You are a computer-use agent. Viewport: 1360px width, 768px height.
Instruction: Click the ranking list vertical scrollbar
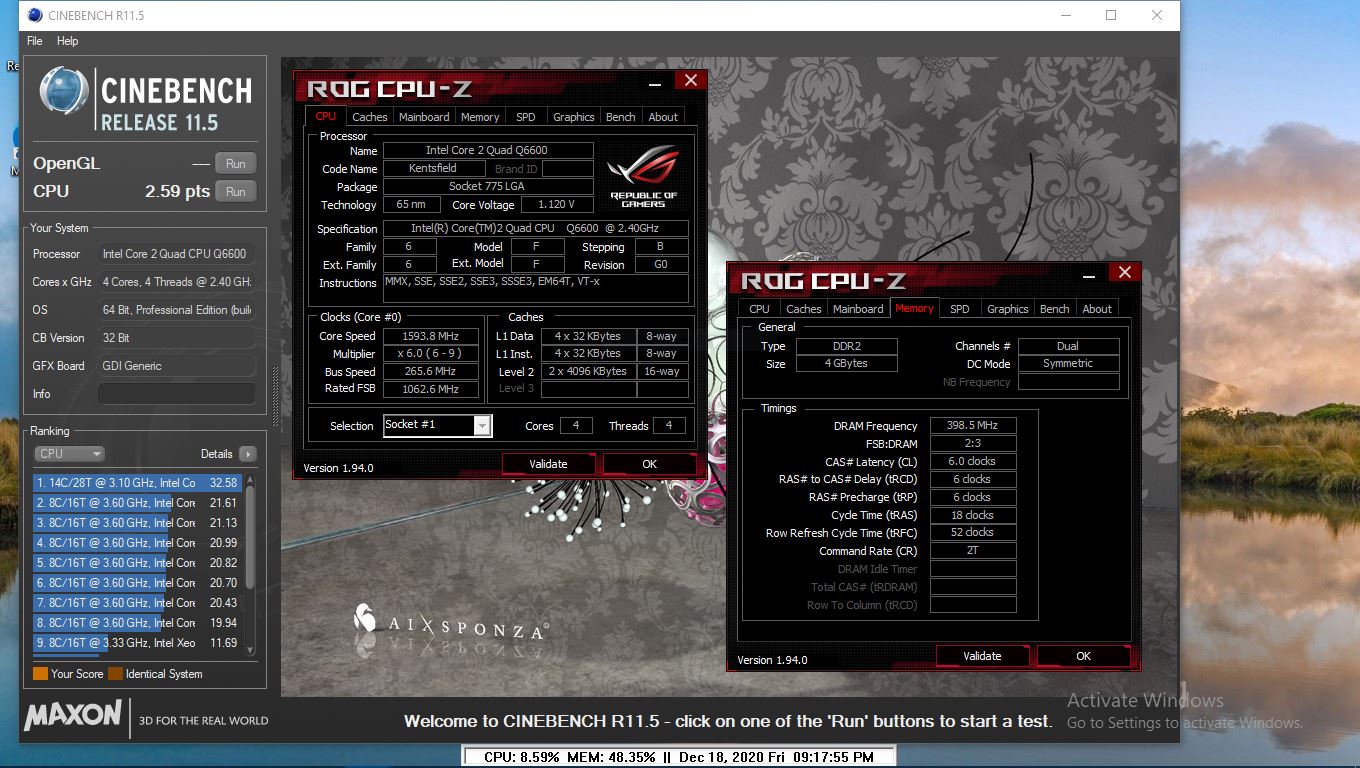tap(250, 565)
